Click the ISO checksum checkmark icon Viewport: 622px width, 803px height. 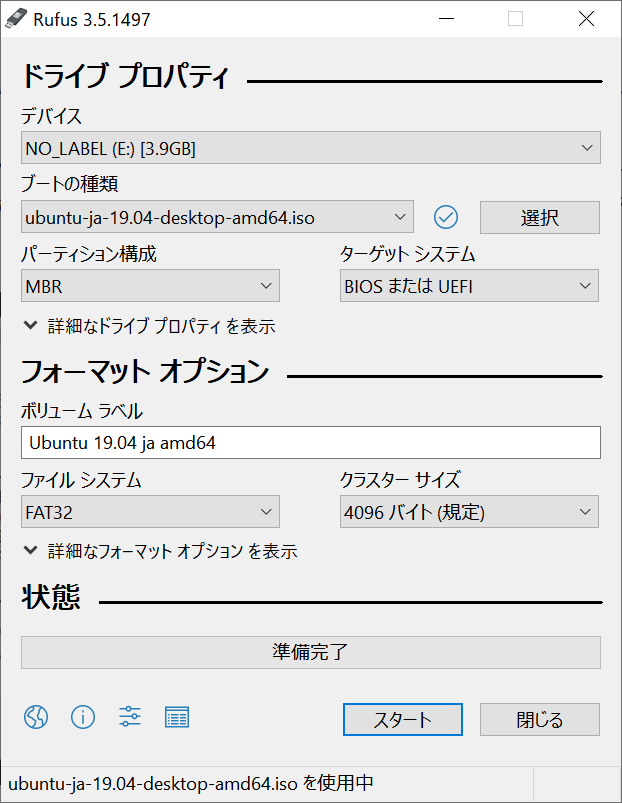click(x=446, y=217)
